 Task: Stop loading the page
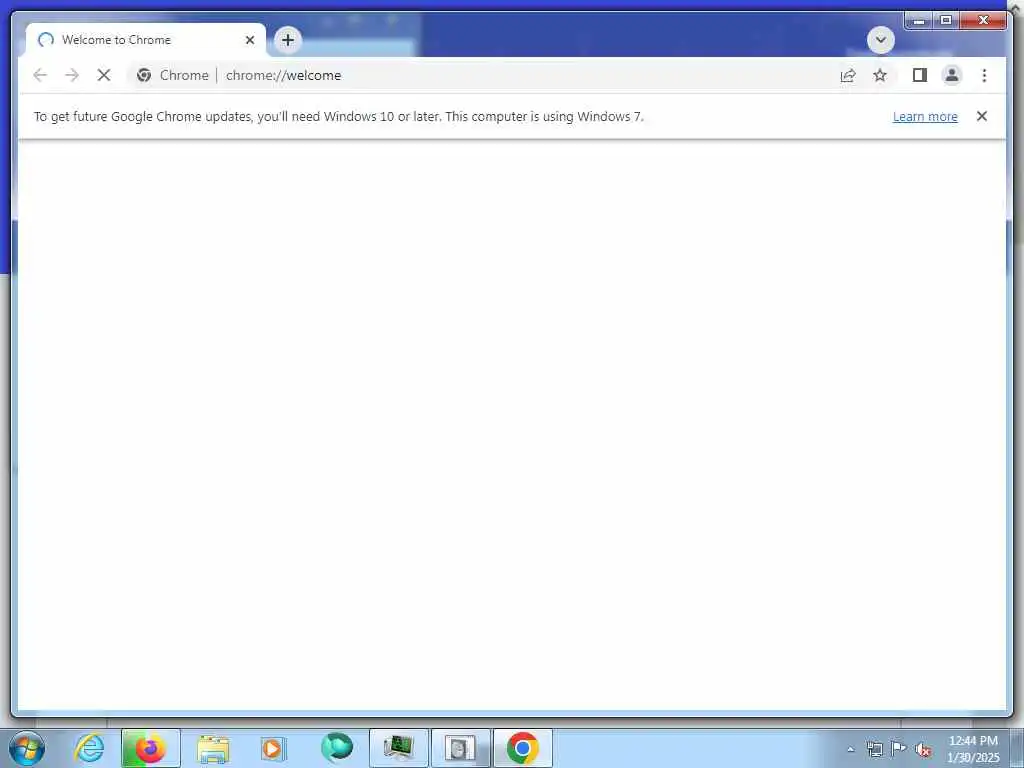(104, 75)
